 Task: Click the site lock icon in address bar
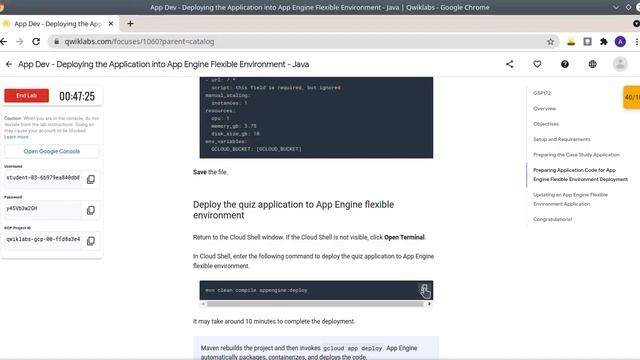(x=57, y=42)
